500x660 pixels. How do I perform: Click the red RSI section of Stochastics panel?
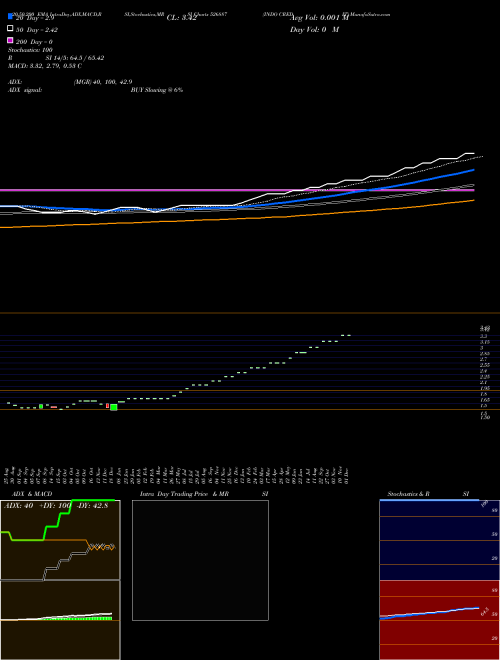pos(439,620)
